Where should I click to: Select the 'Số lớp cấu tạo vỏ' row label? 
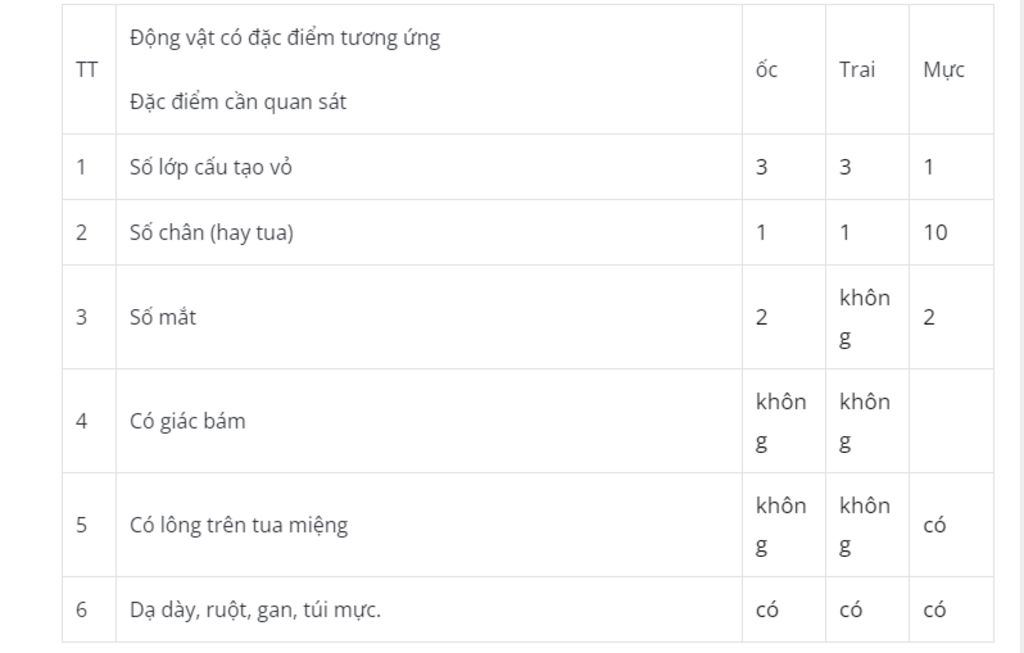point(211,167)
